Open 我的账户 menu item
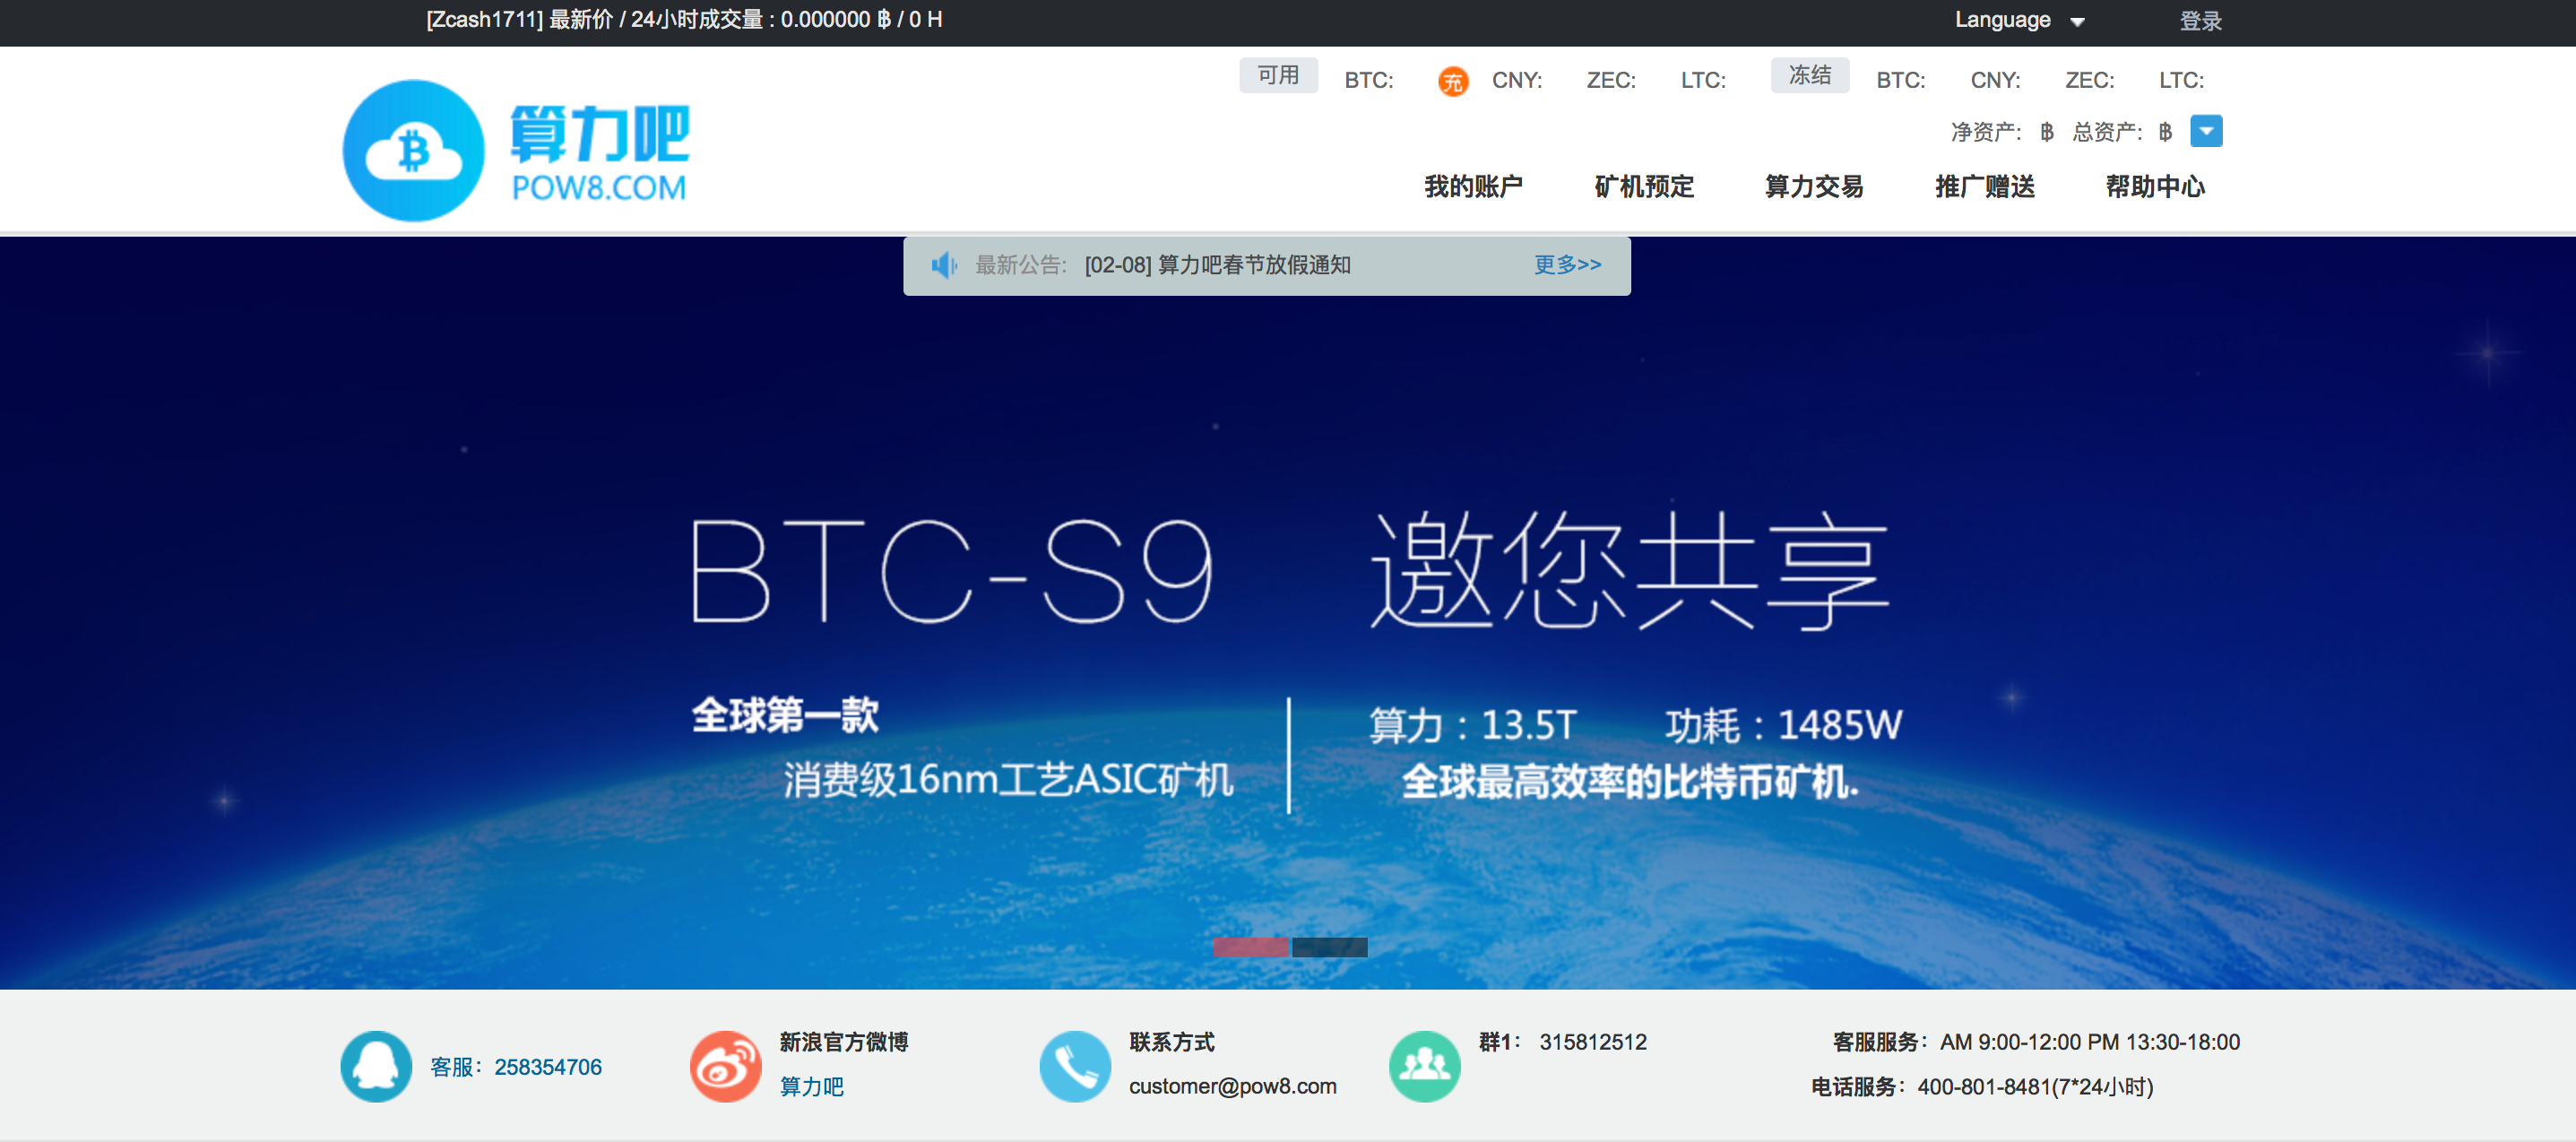The height and width of the screenshot is (1142, 2576). tap(1473, 186)
